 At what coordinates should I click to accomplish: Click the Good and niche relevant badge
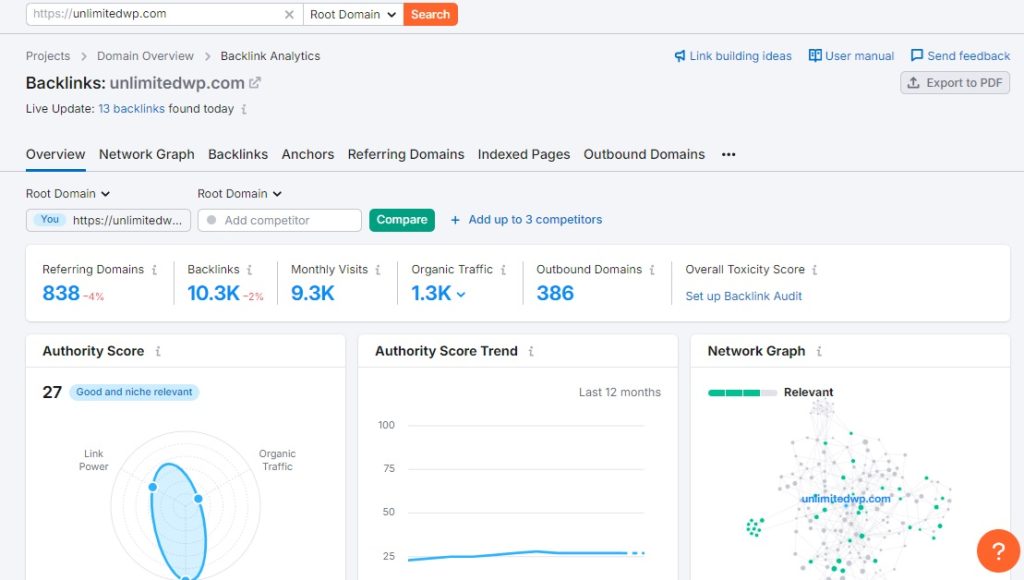pos(134,392)
